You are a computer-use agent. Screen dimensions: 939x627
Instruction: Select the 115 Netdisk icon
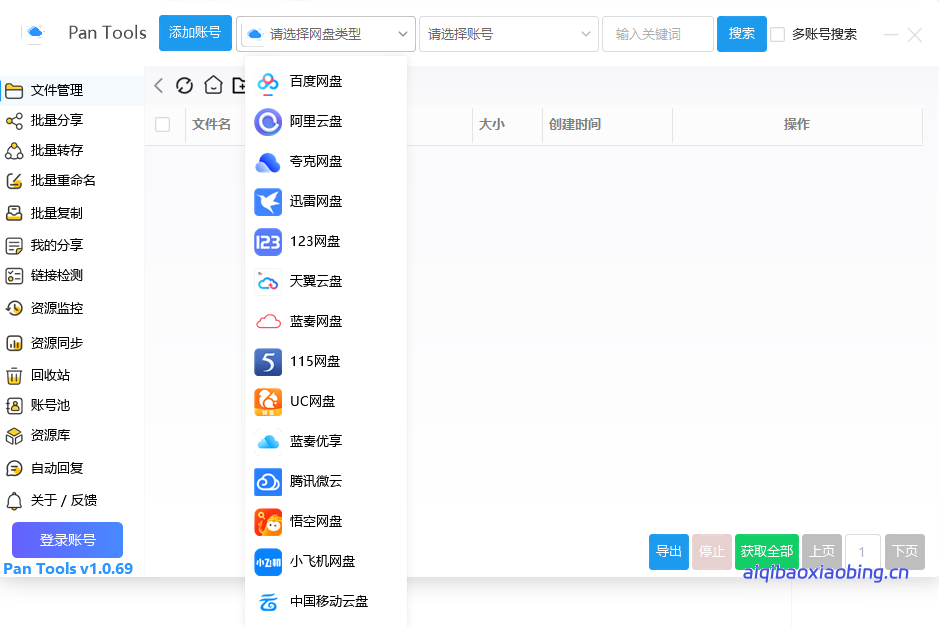click(x=268, y=362)
